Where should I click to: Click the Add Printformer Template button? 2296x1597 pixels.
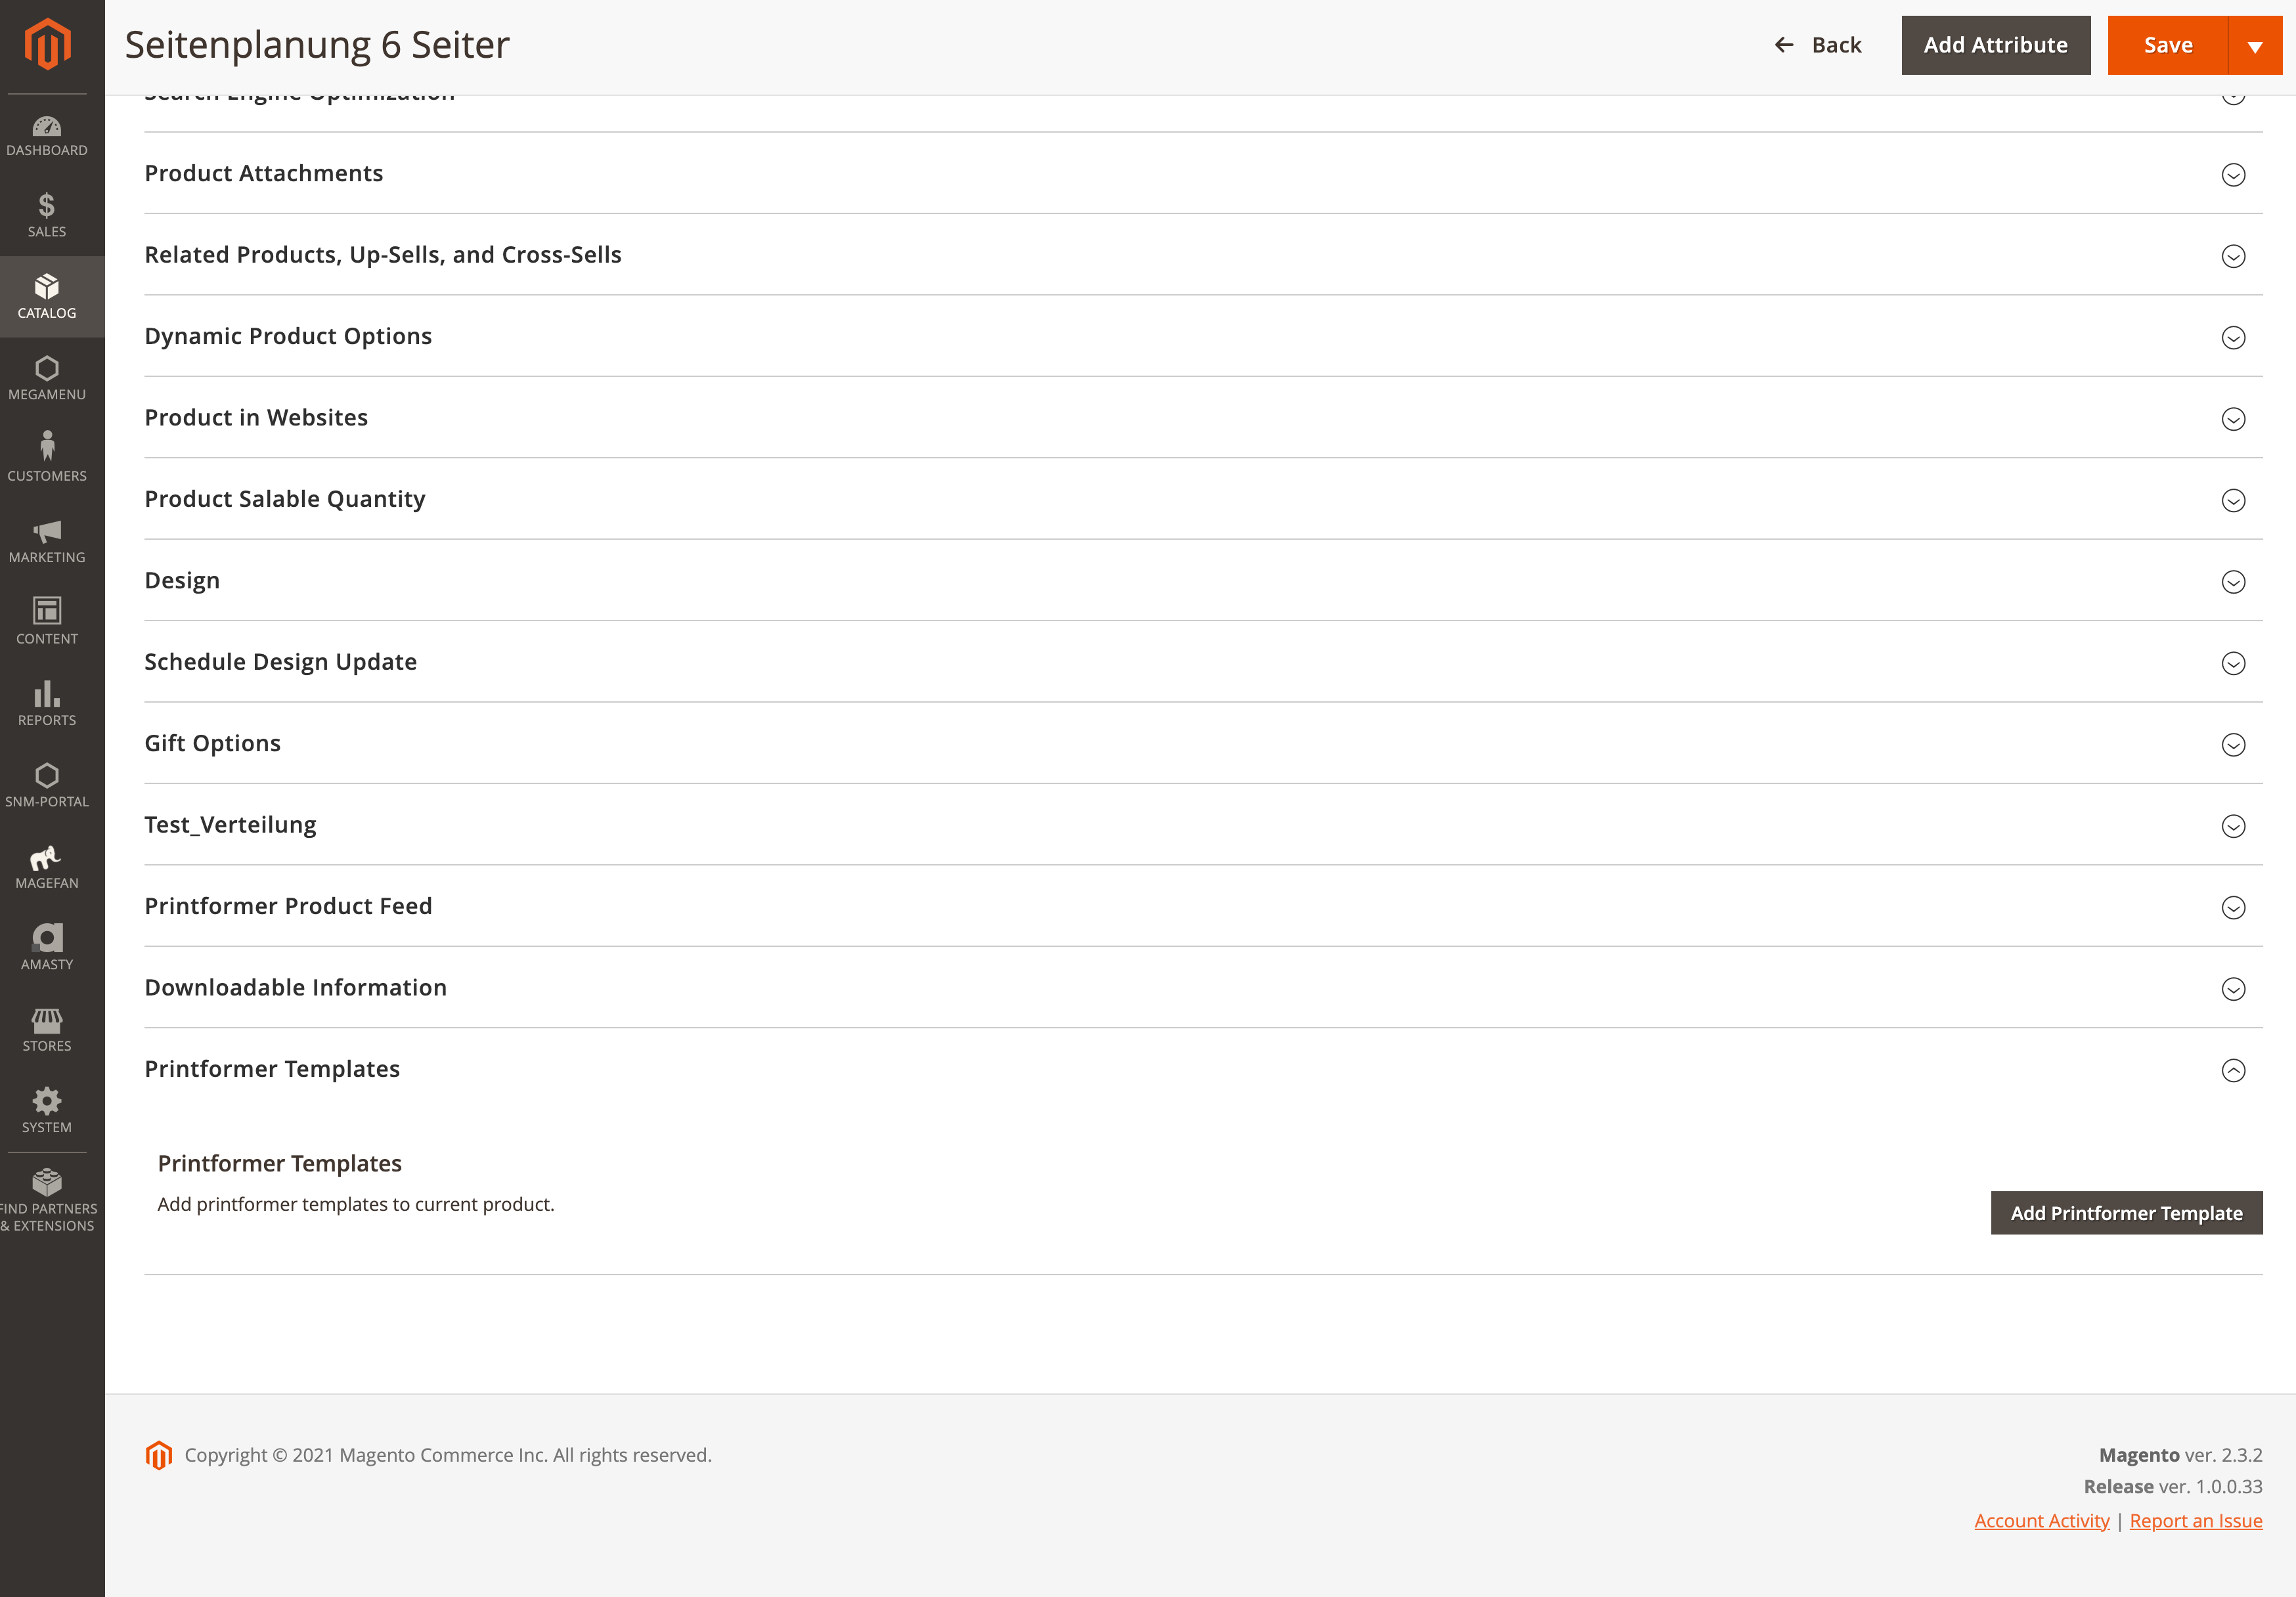coord(2125,1213)
